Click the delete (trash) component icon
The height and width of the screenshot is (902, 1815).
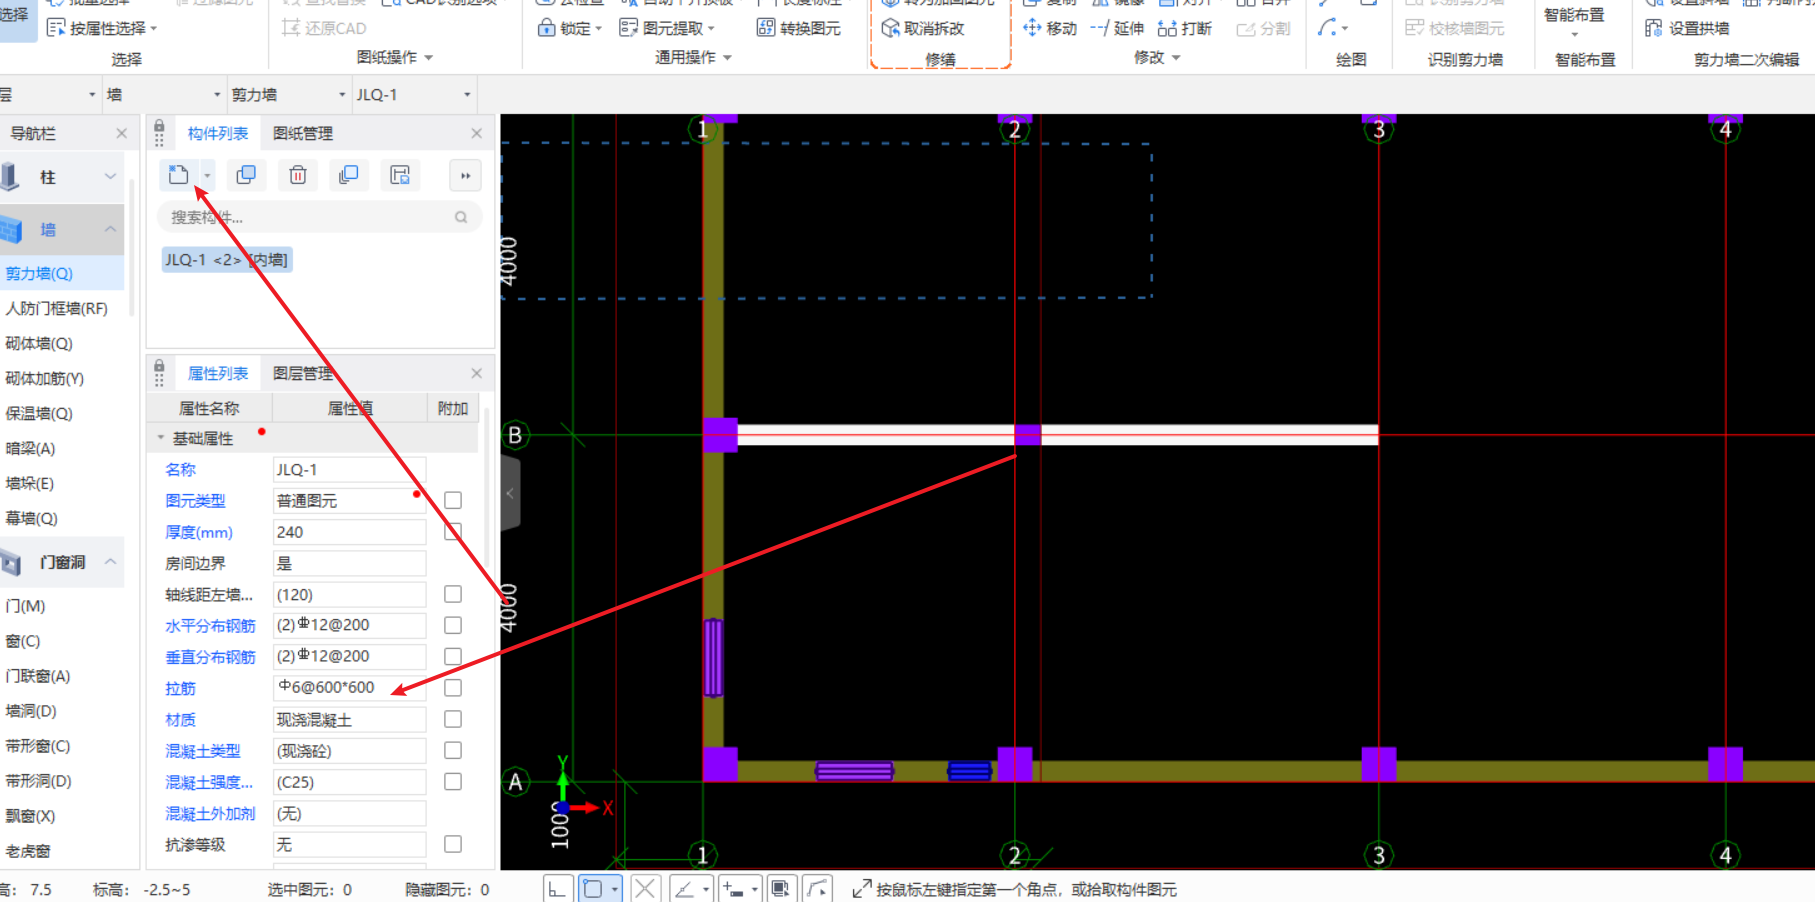tap(297, 175)
